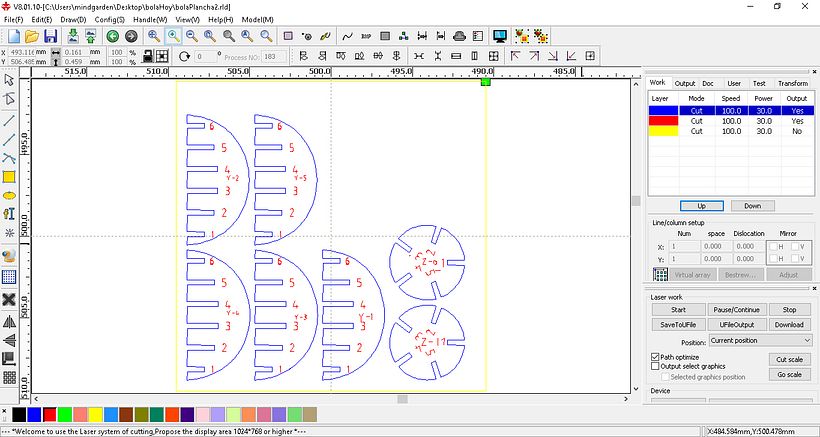
Task: Click the Go scale button
Action: [789, 374]
